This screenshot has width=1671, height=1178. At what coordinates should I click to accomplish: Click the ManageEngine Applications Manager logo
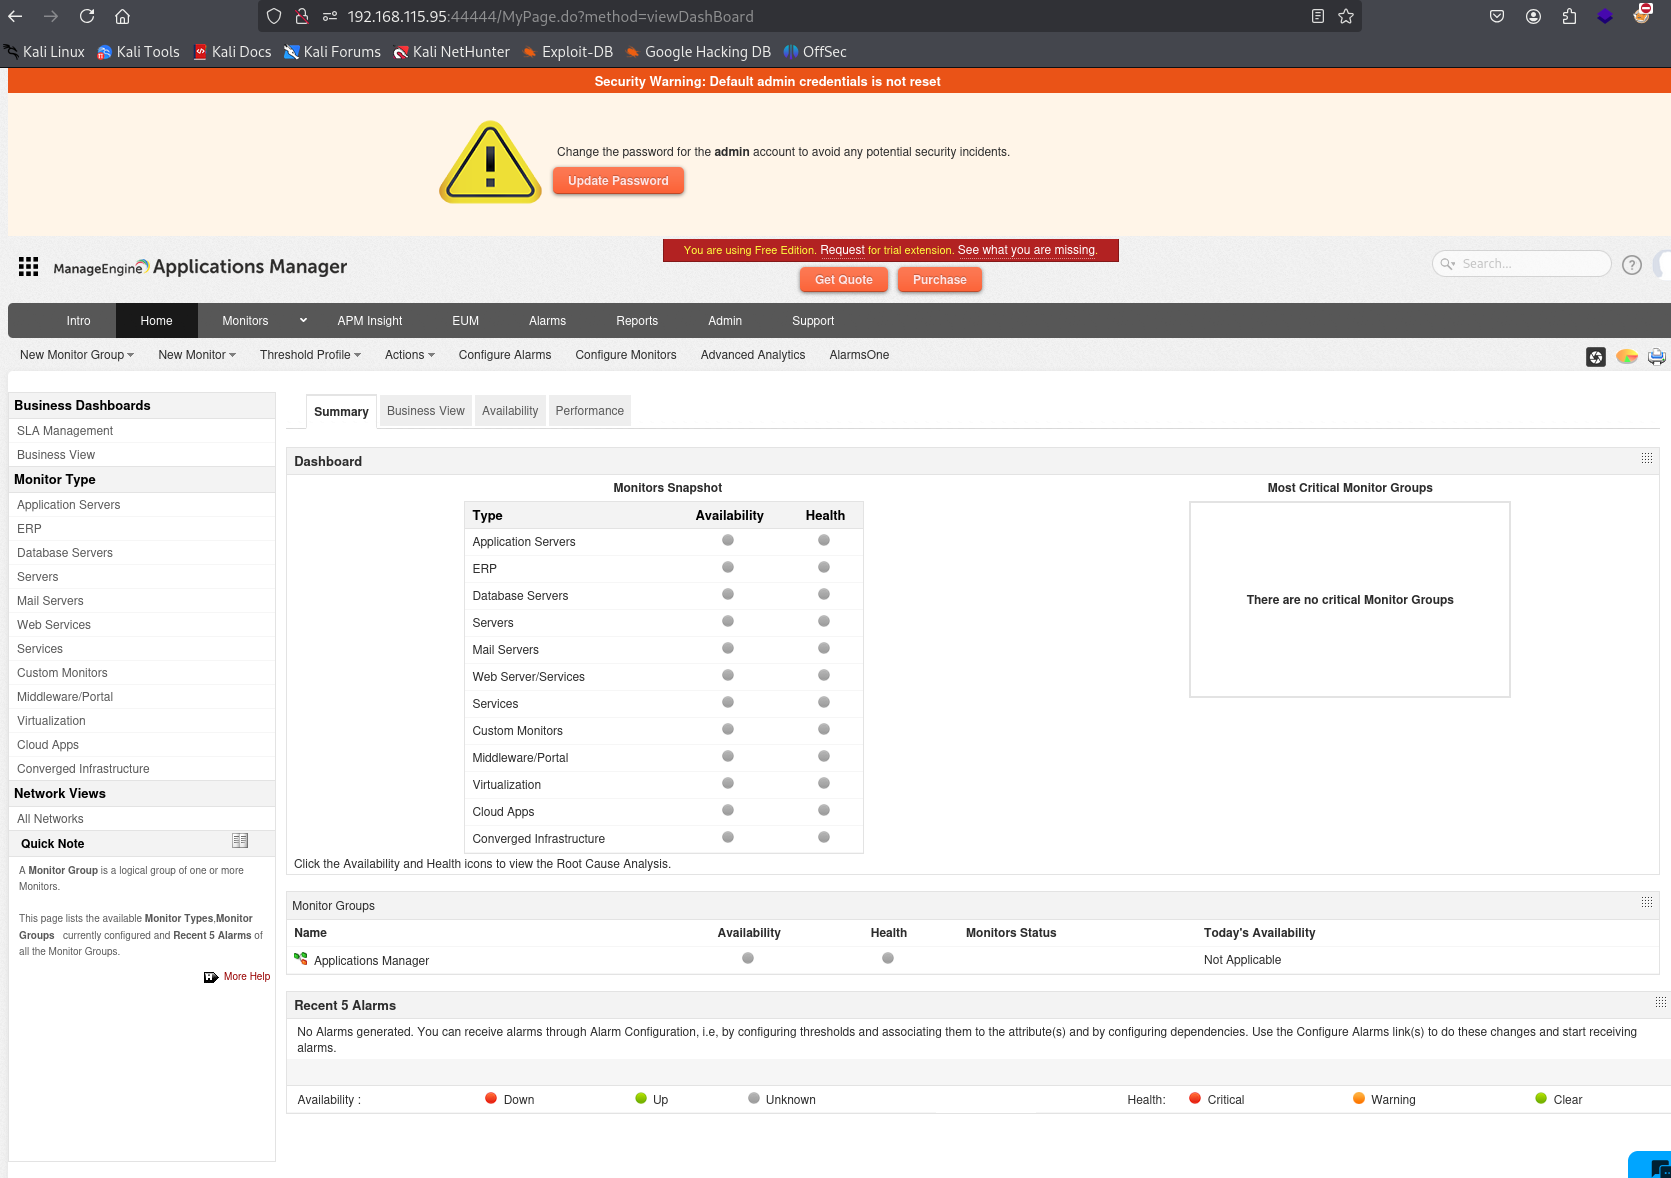[x=200, y=267]
